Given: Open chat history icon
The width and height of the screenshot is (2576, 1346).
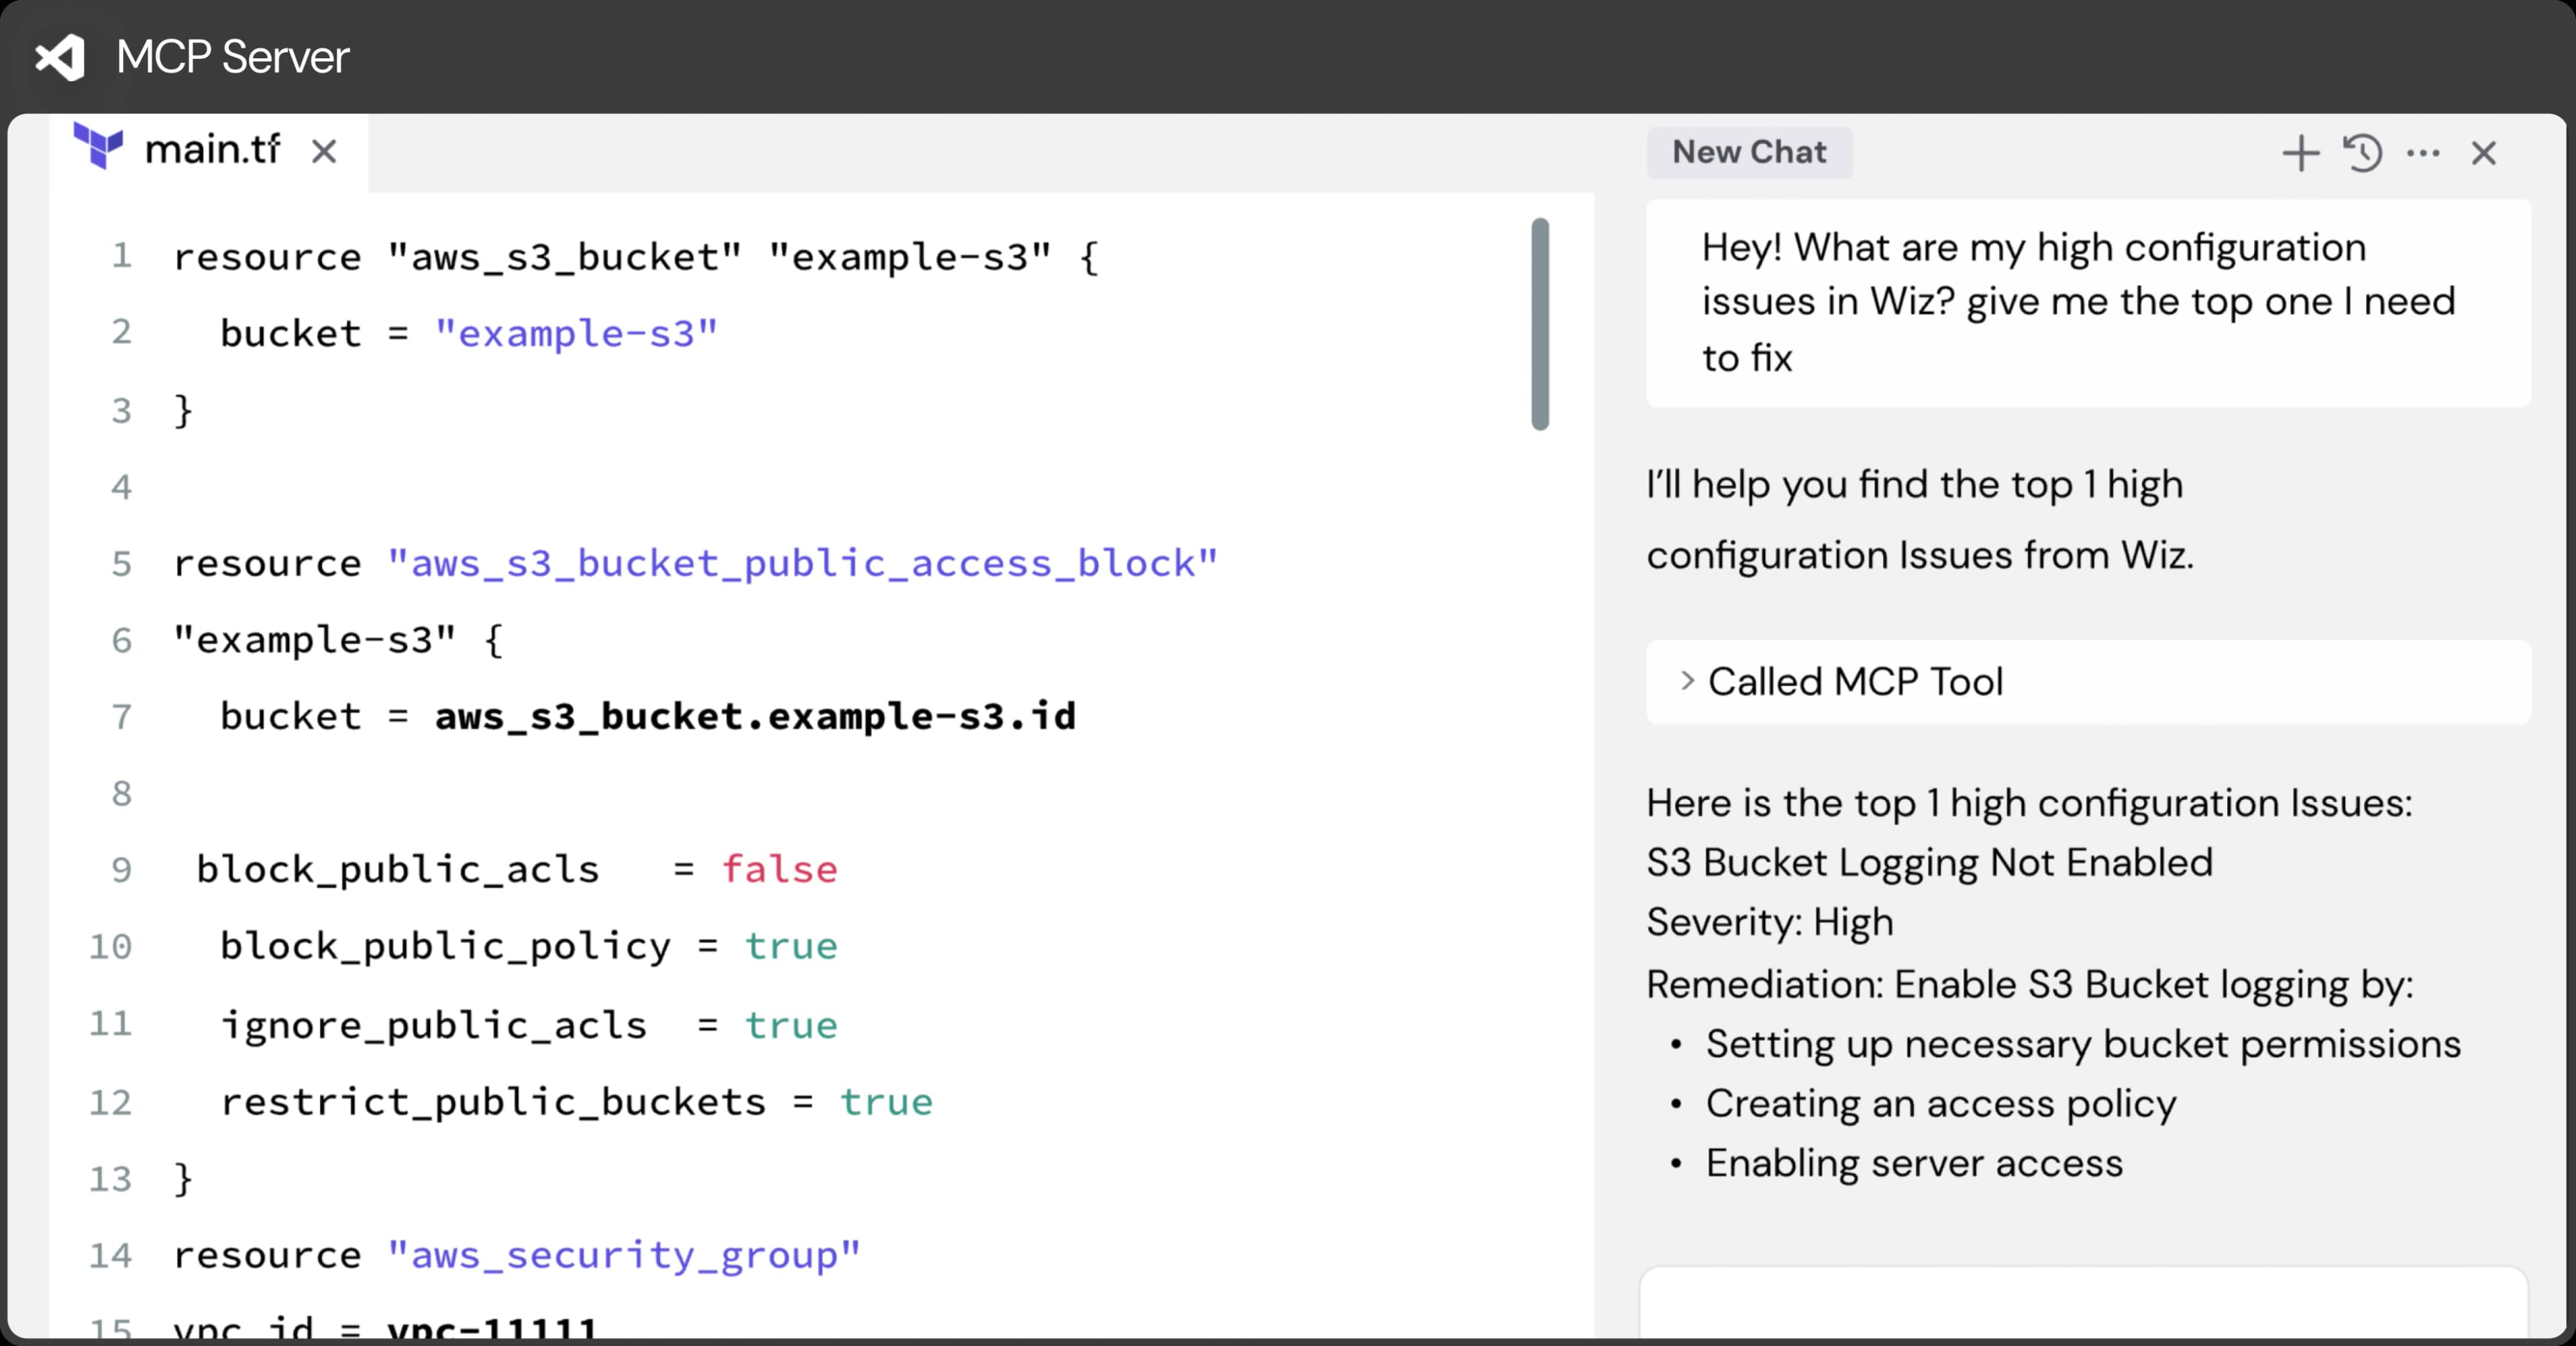Looking at the screenshot, I should coord(2363,153).
